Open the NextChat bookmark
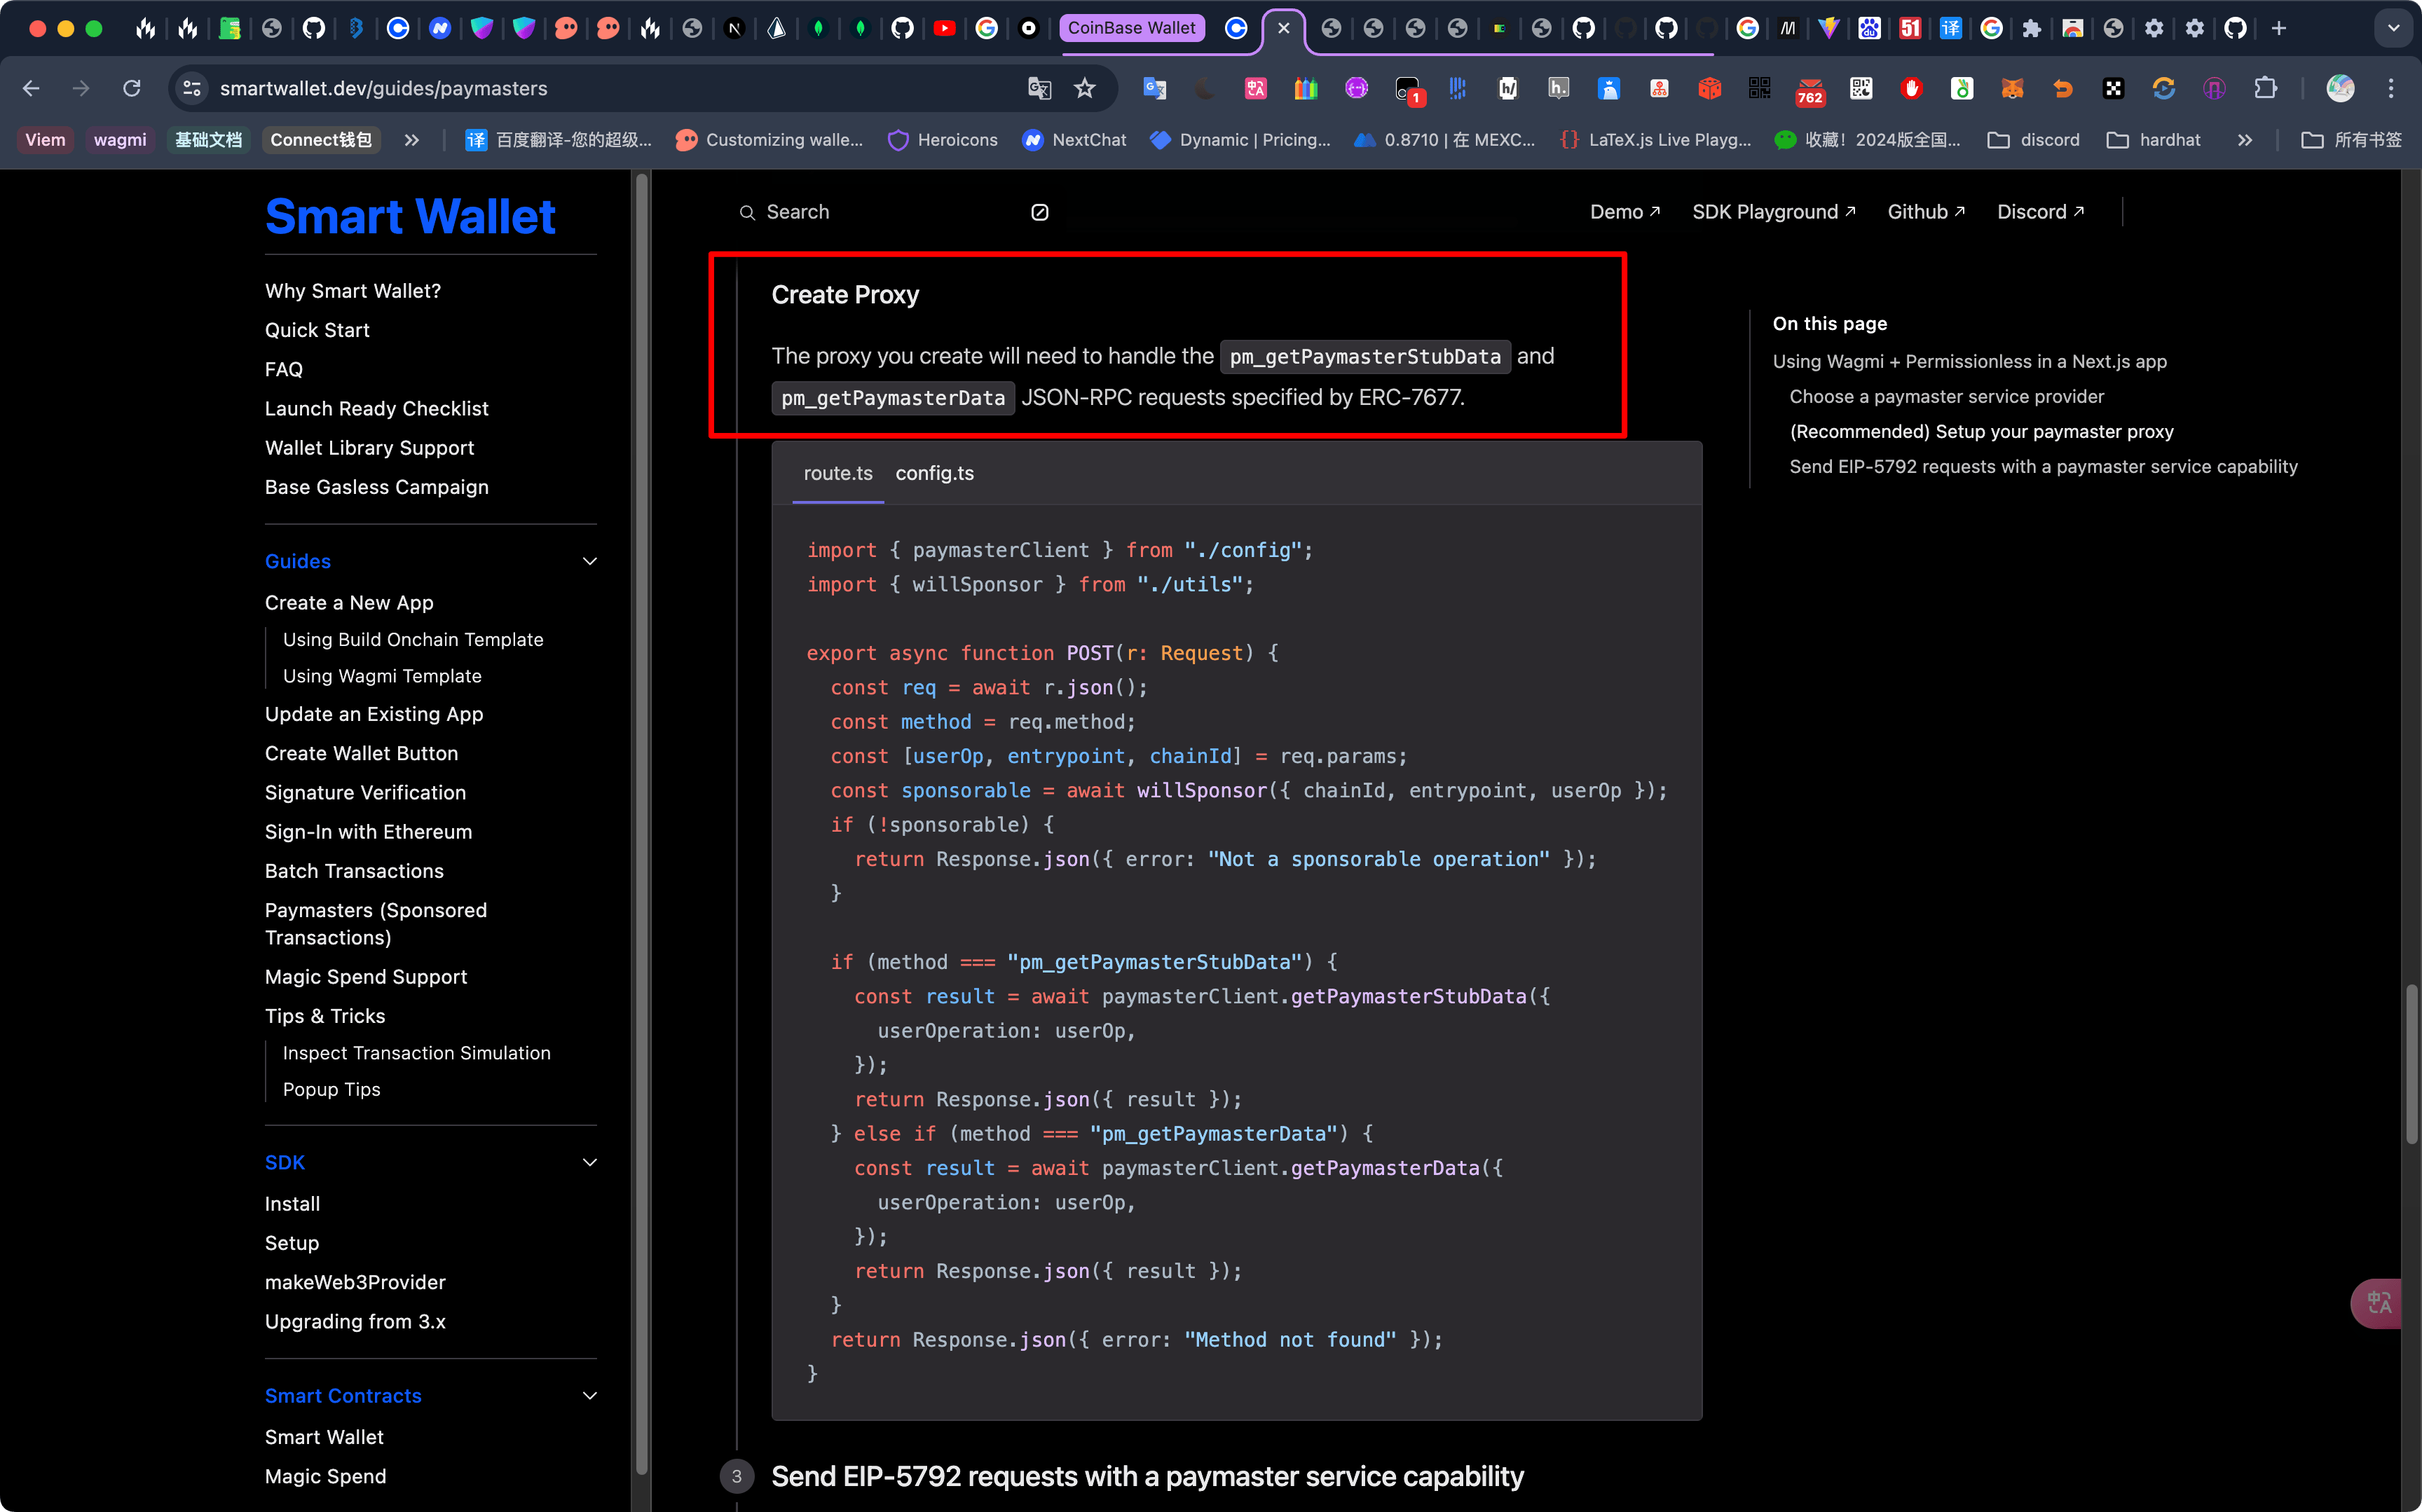 [x=1074, y=140]
